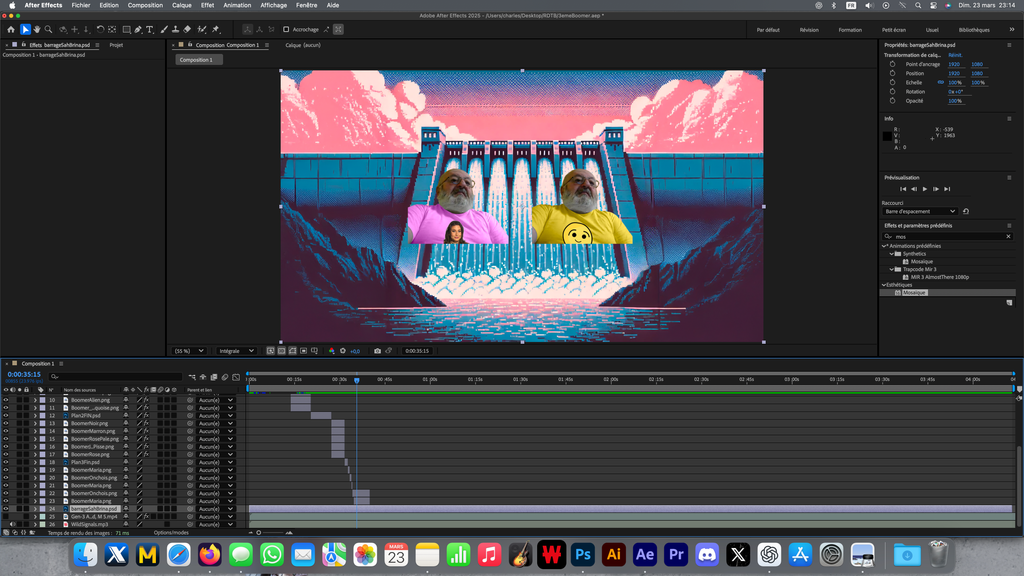1024x576 pixels.
Task: Expand the Plan2FIN.psd layer properties
Action: click(x=35, y=415)
